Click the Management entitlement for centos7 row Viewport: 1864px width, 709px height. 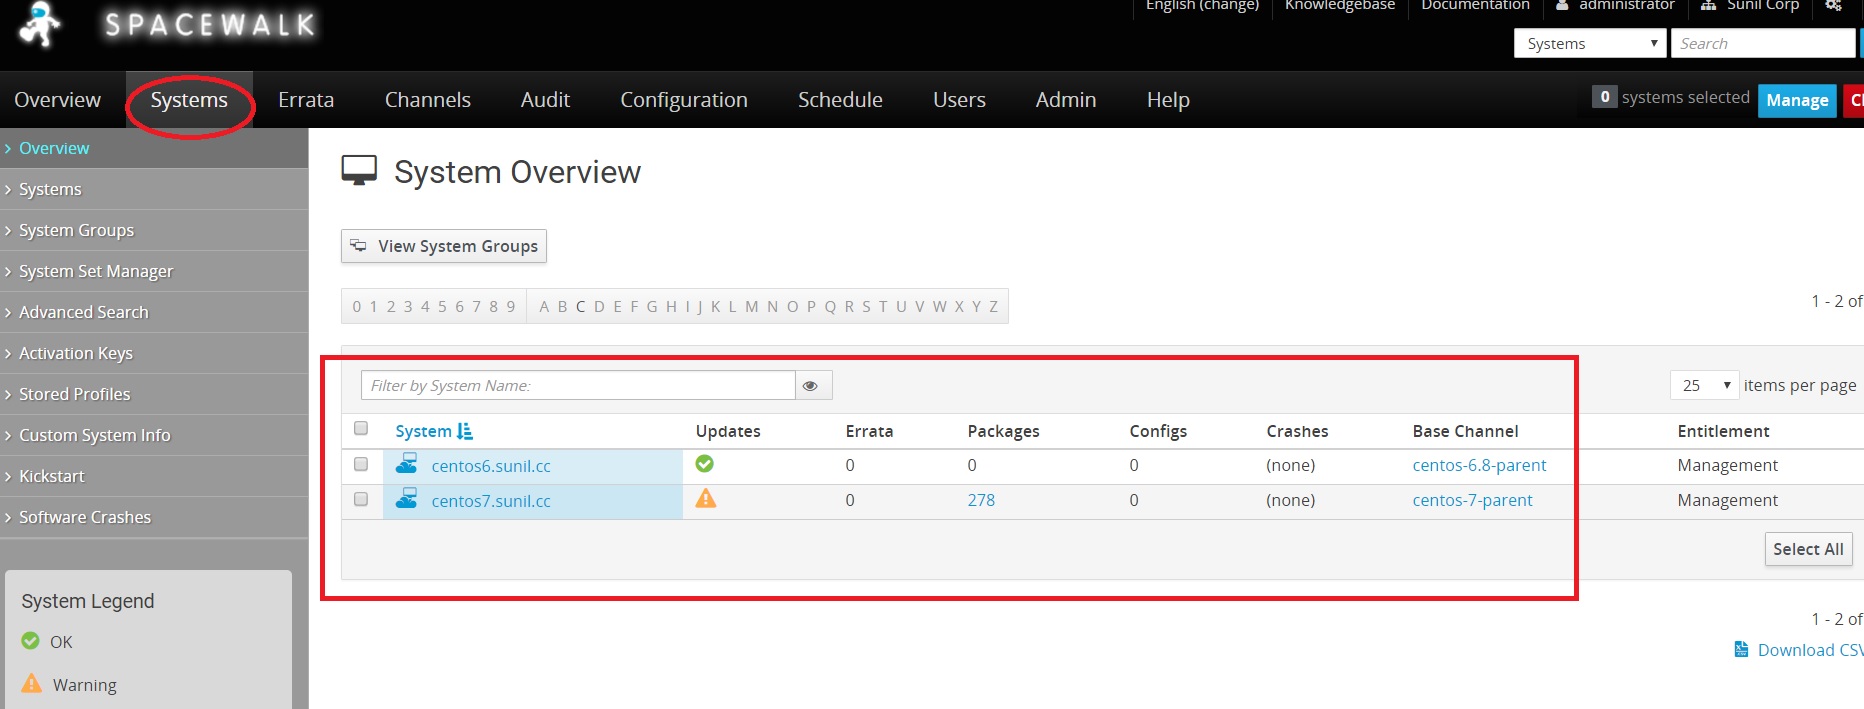1727,500
